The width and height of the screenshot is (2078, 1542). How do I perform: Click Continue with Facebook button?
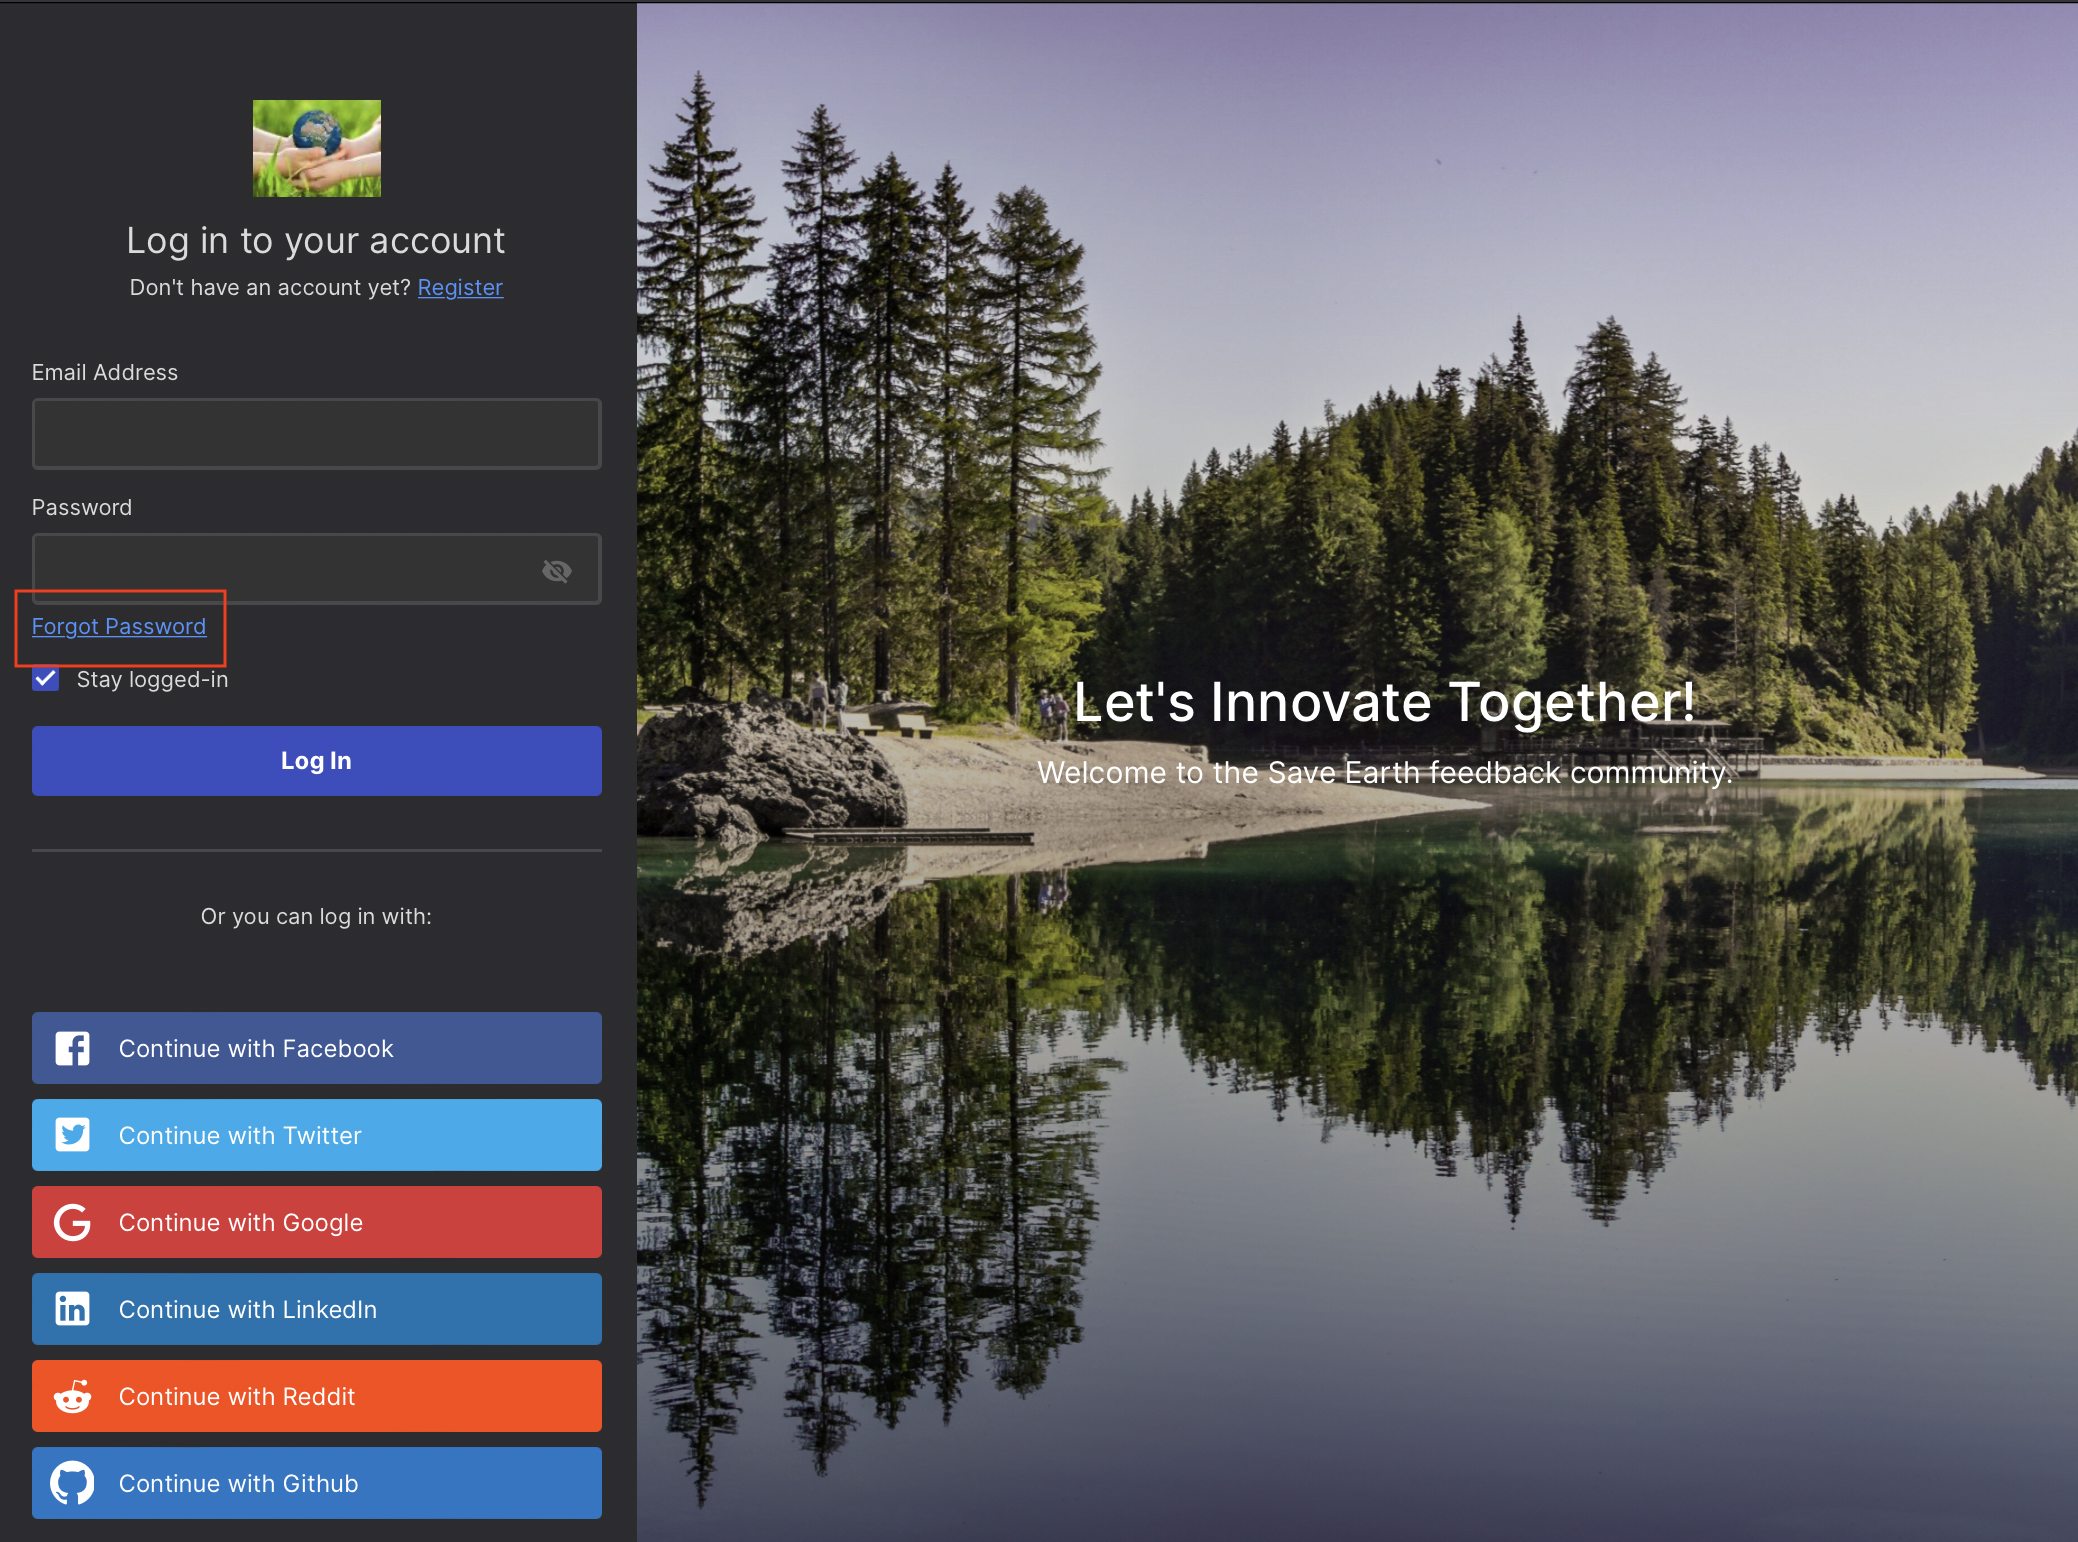coord(317,1048)
